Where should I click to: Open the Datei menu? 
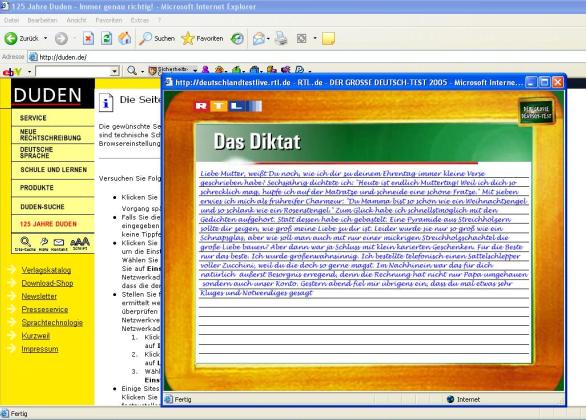click(x=12, y=20)
